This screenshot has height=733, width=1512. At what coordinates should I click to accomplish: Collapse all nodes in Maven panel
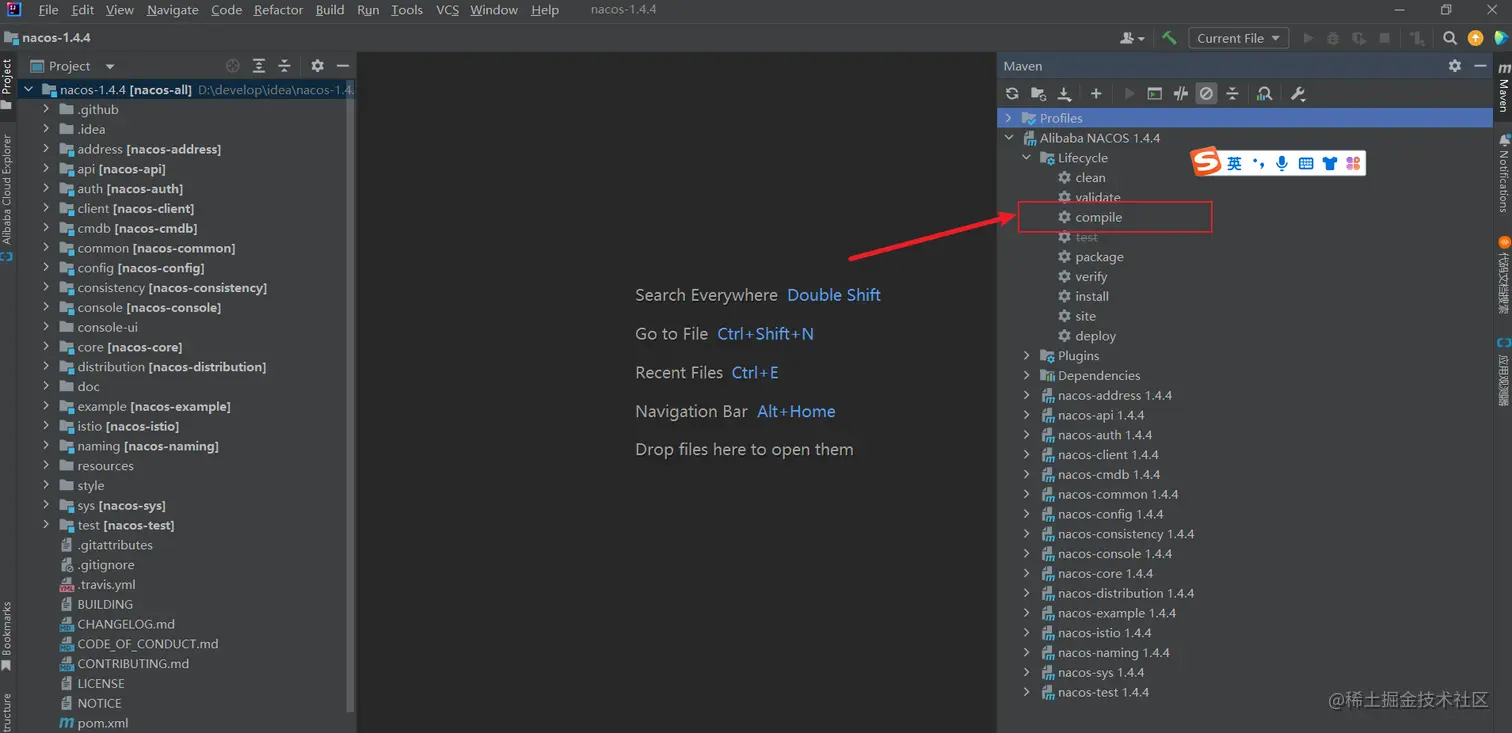click(1232, 93)
